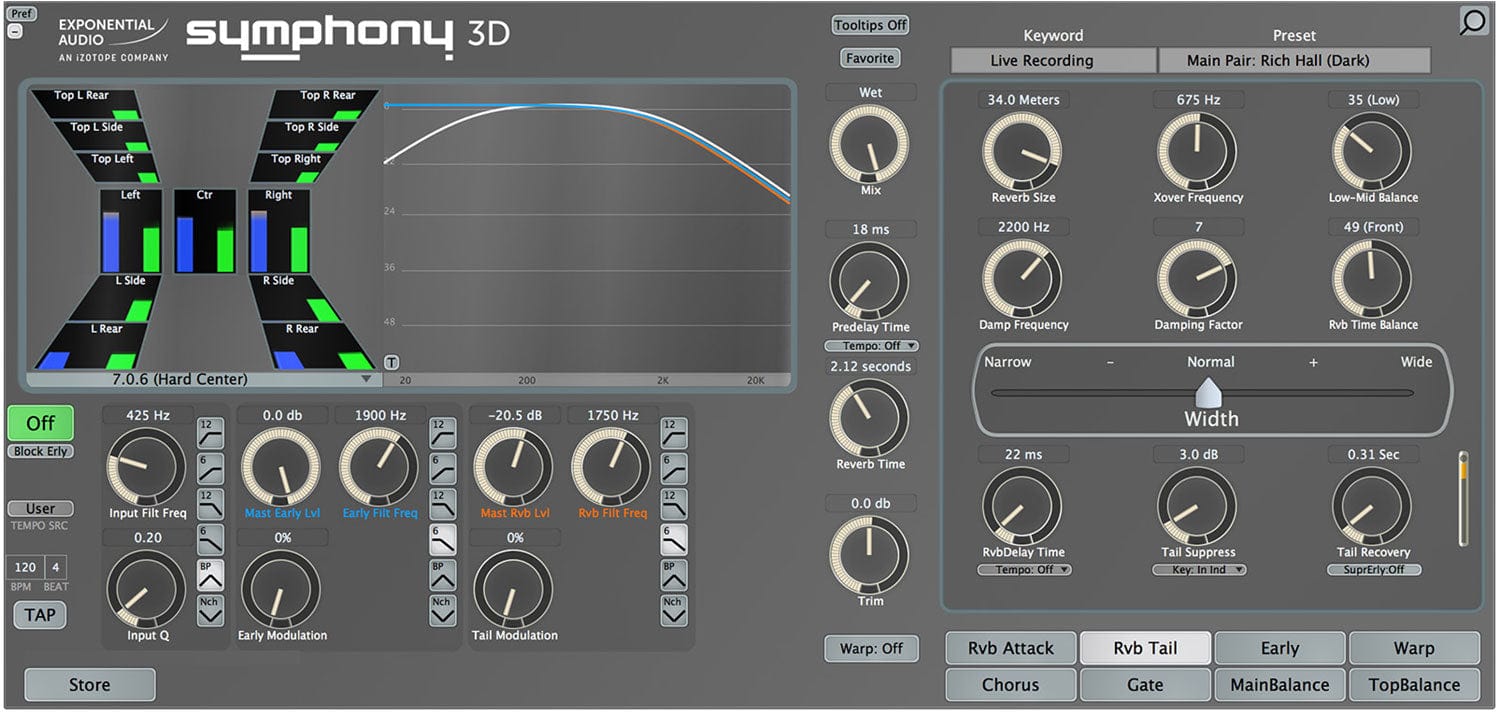Select the 12 dB high-pass early filter type
The width and height of the screenshot is (1500, 715).
442,432
